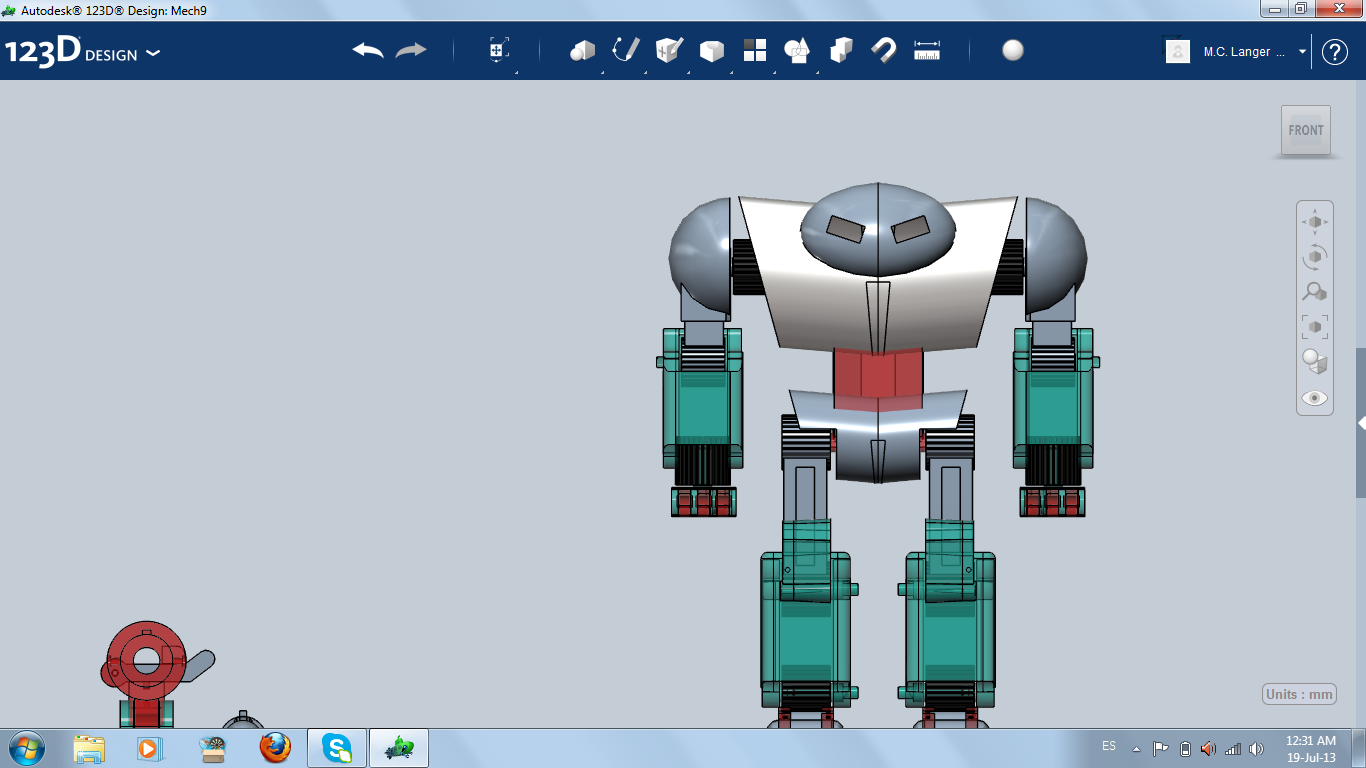Open Windows Explorer from the taskbar
The height and width of the screenshot is (768, 1366).
click(89, 748)
